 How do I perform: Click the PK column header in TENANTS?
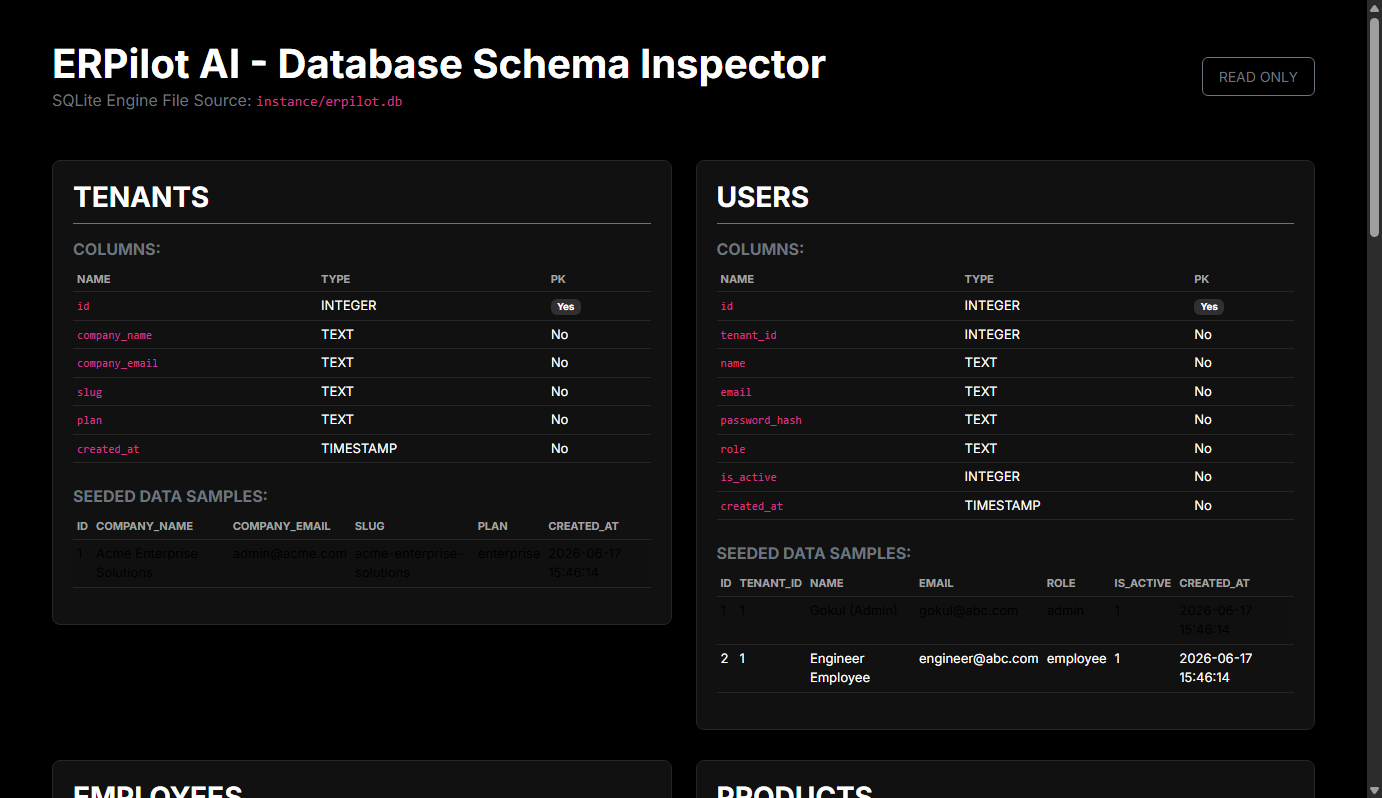click(558, 279)
